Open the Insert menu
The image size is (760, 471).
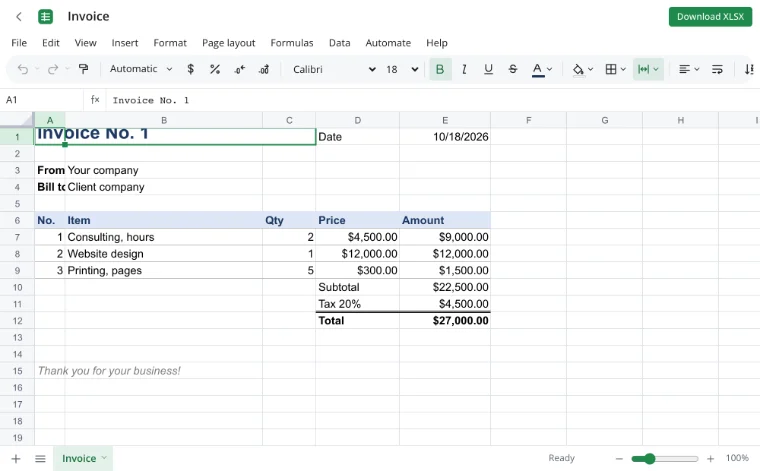coord(125,43)
